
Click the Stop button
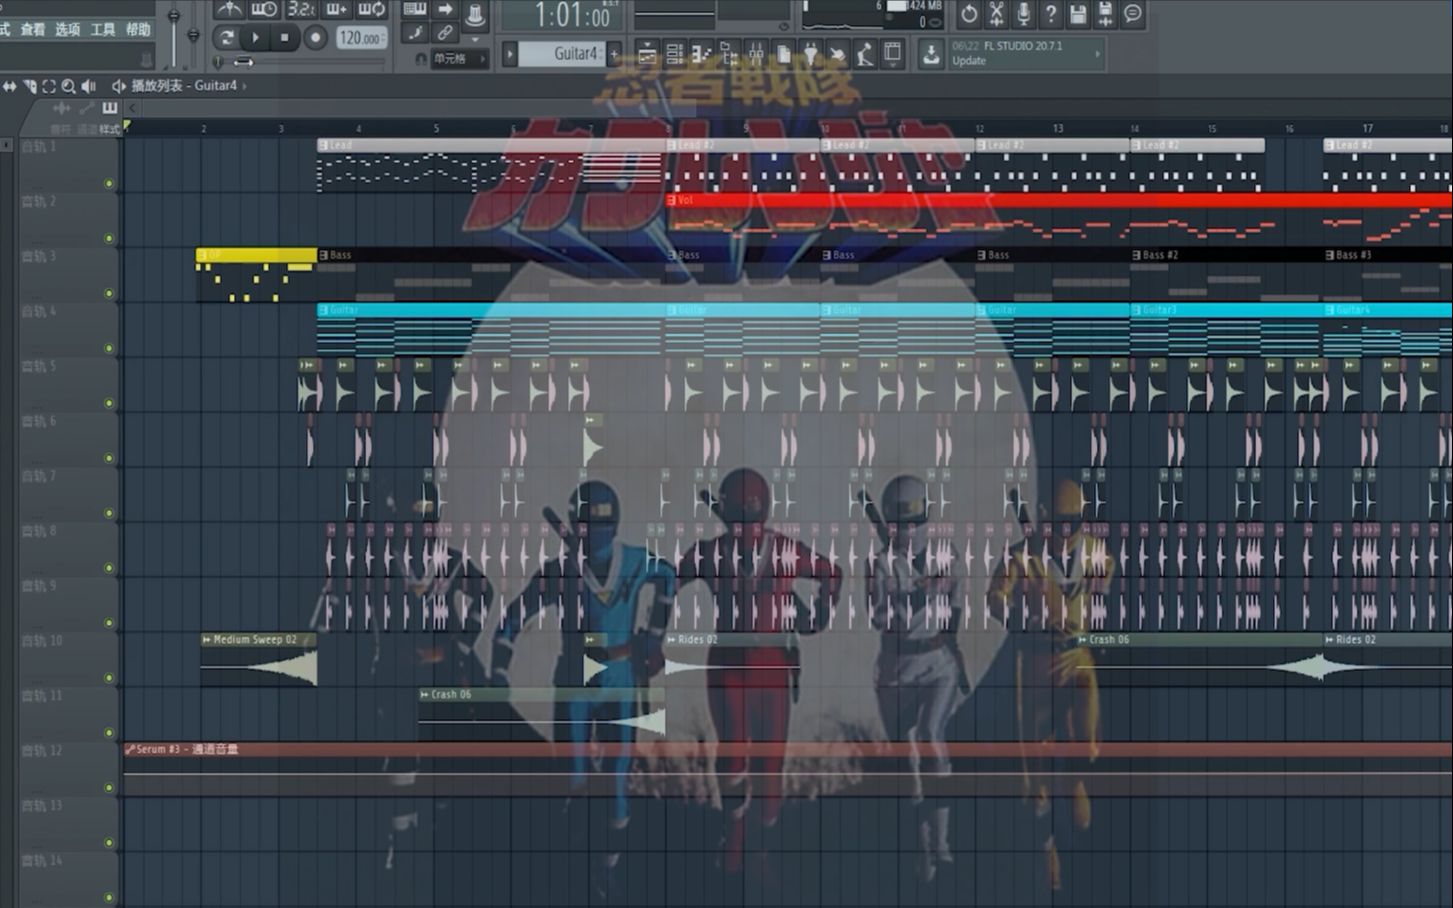(x=284, y=37)
